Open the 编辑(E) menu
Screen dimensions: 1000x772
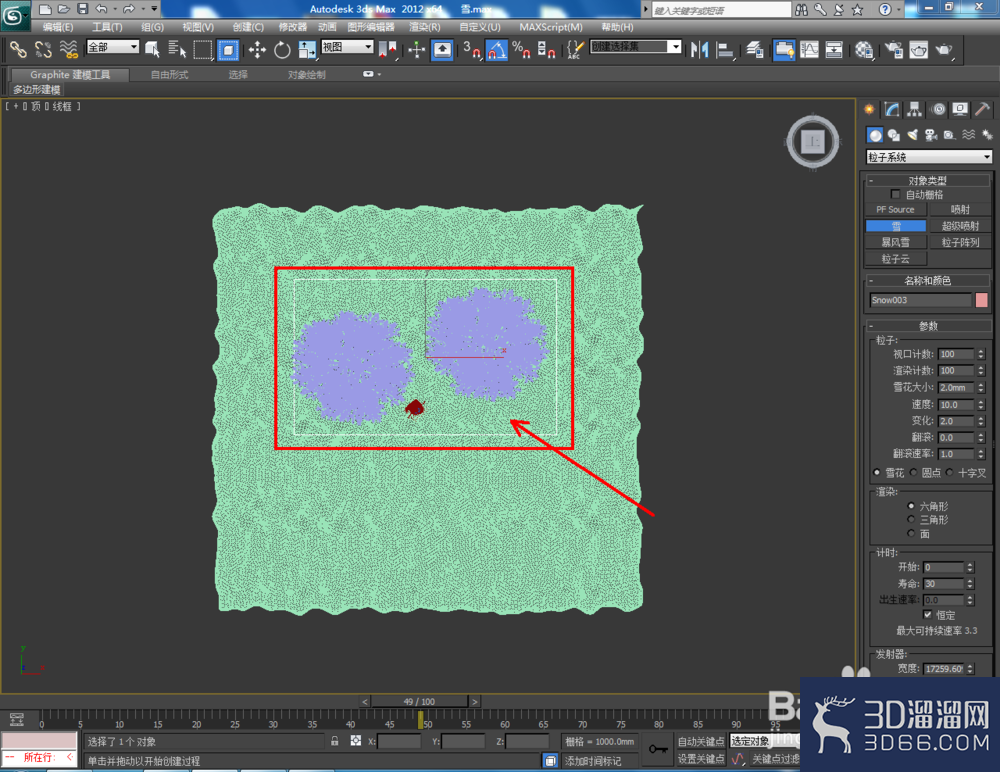[x=57, y=27]
